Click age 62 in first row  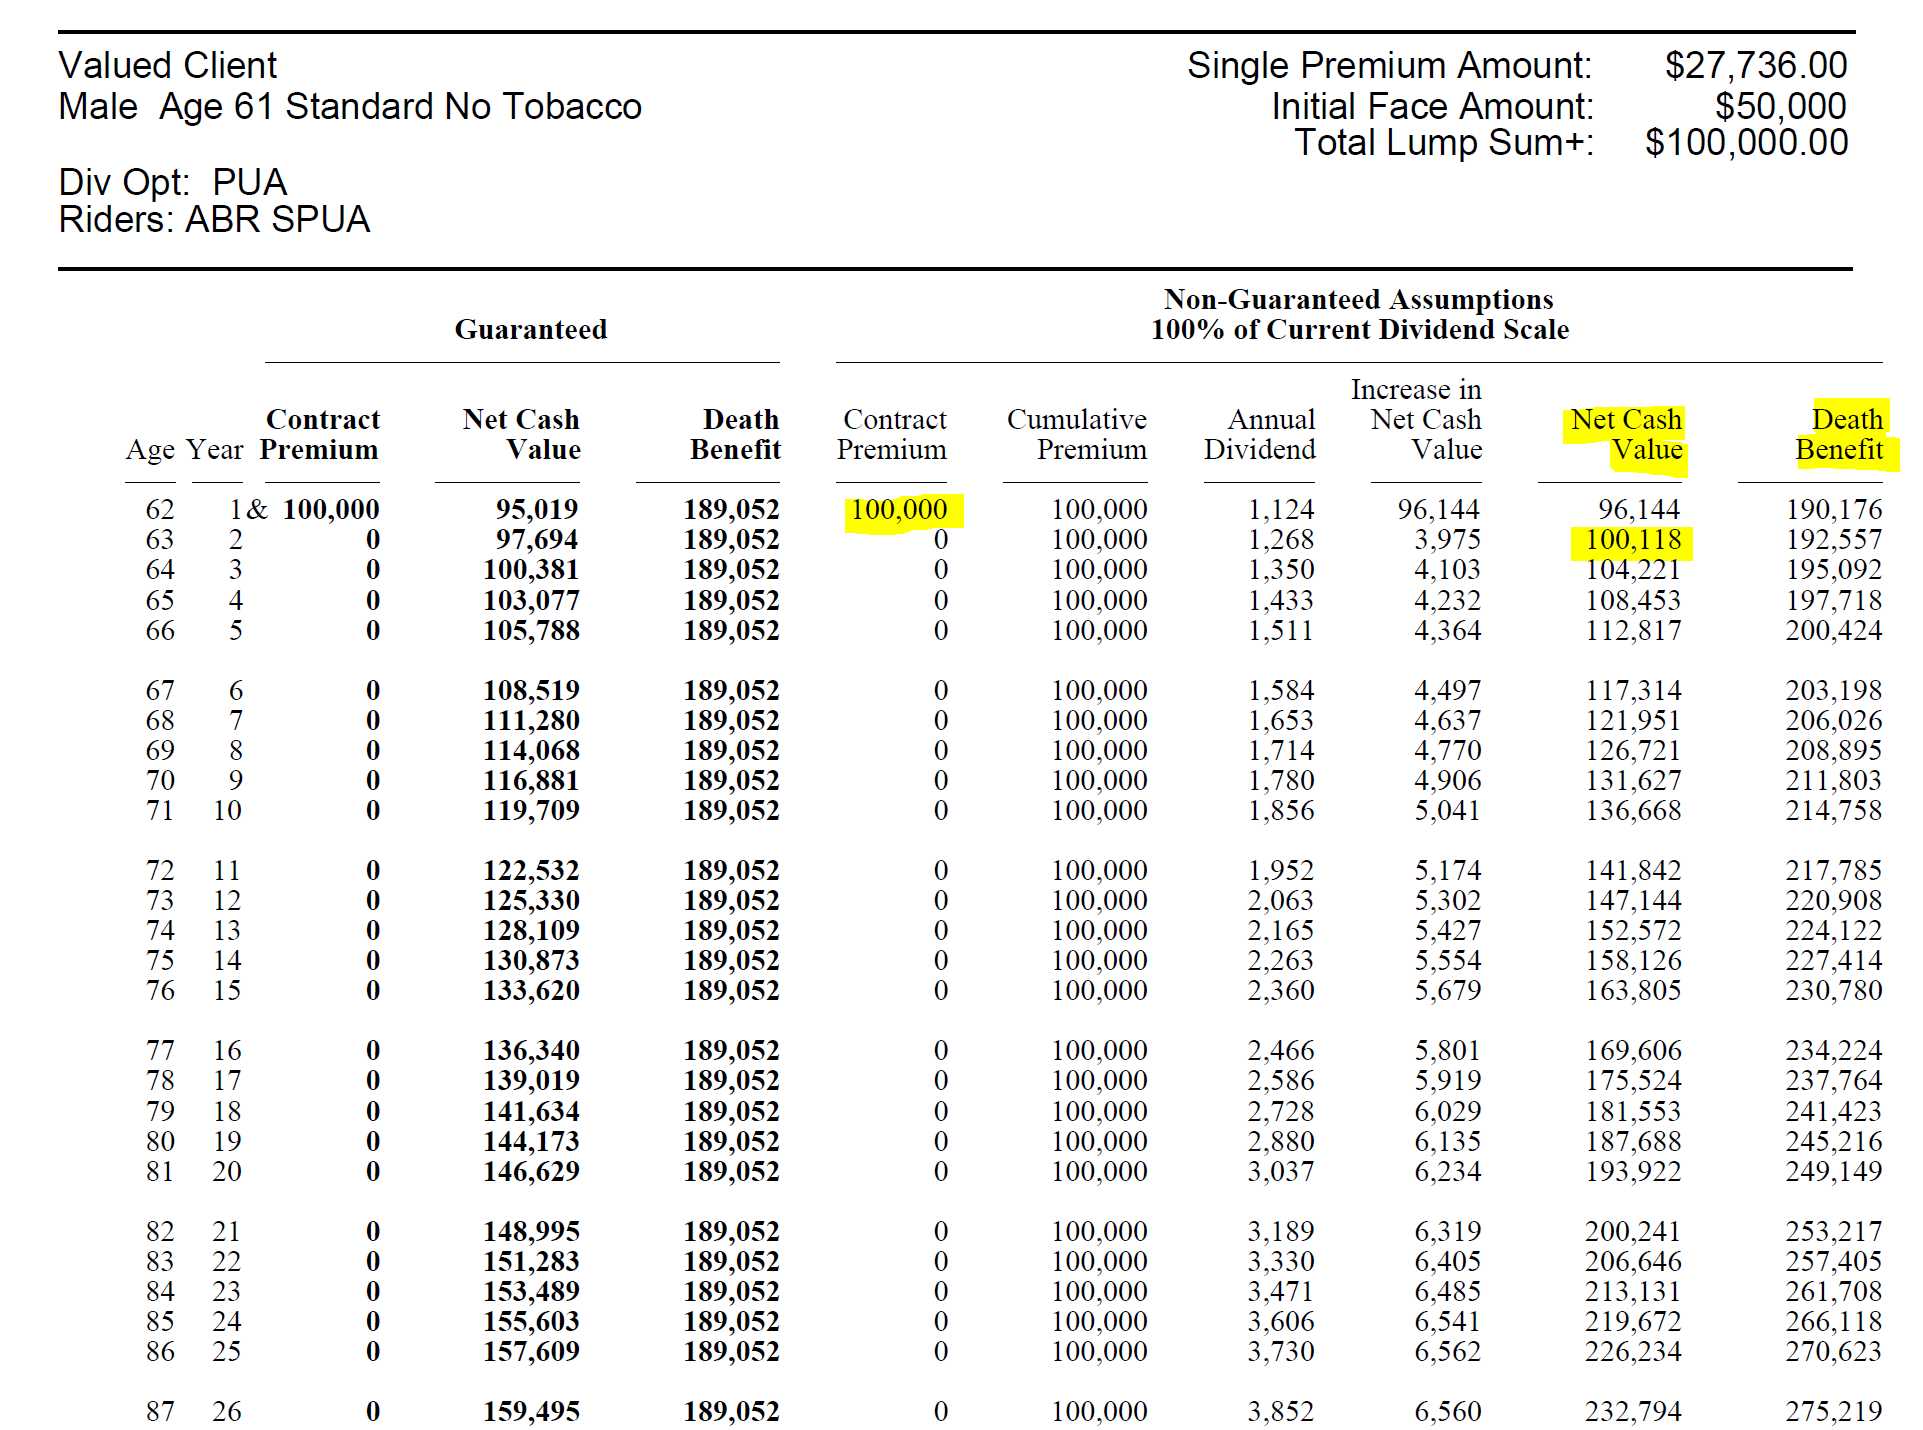tap(160, 509)
